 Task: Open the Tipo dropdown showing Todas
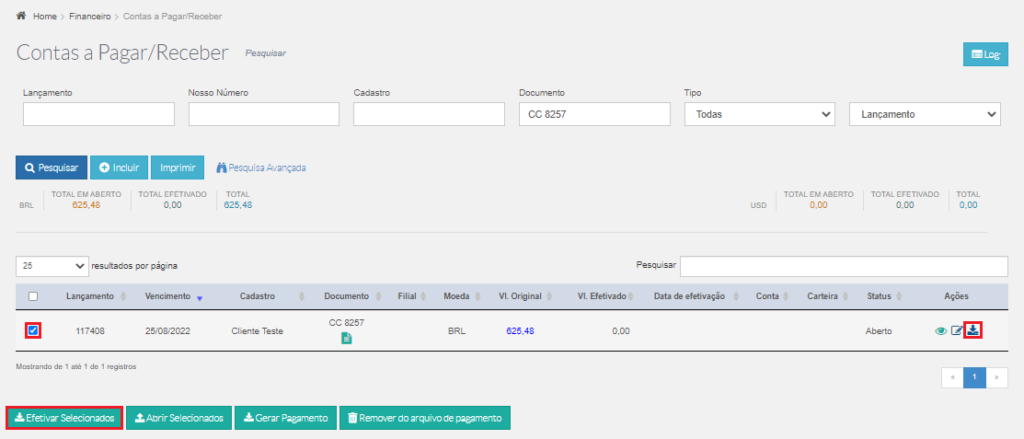click(760, 114)
